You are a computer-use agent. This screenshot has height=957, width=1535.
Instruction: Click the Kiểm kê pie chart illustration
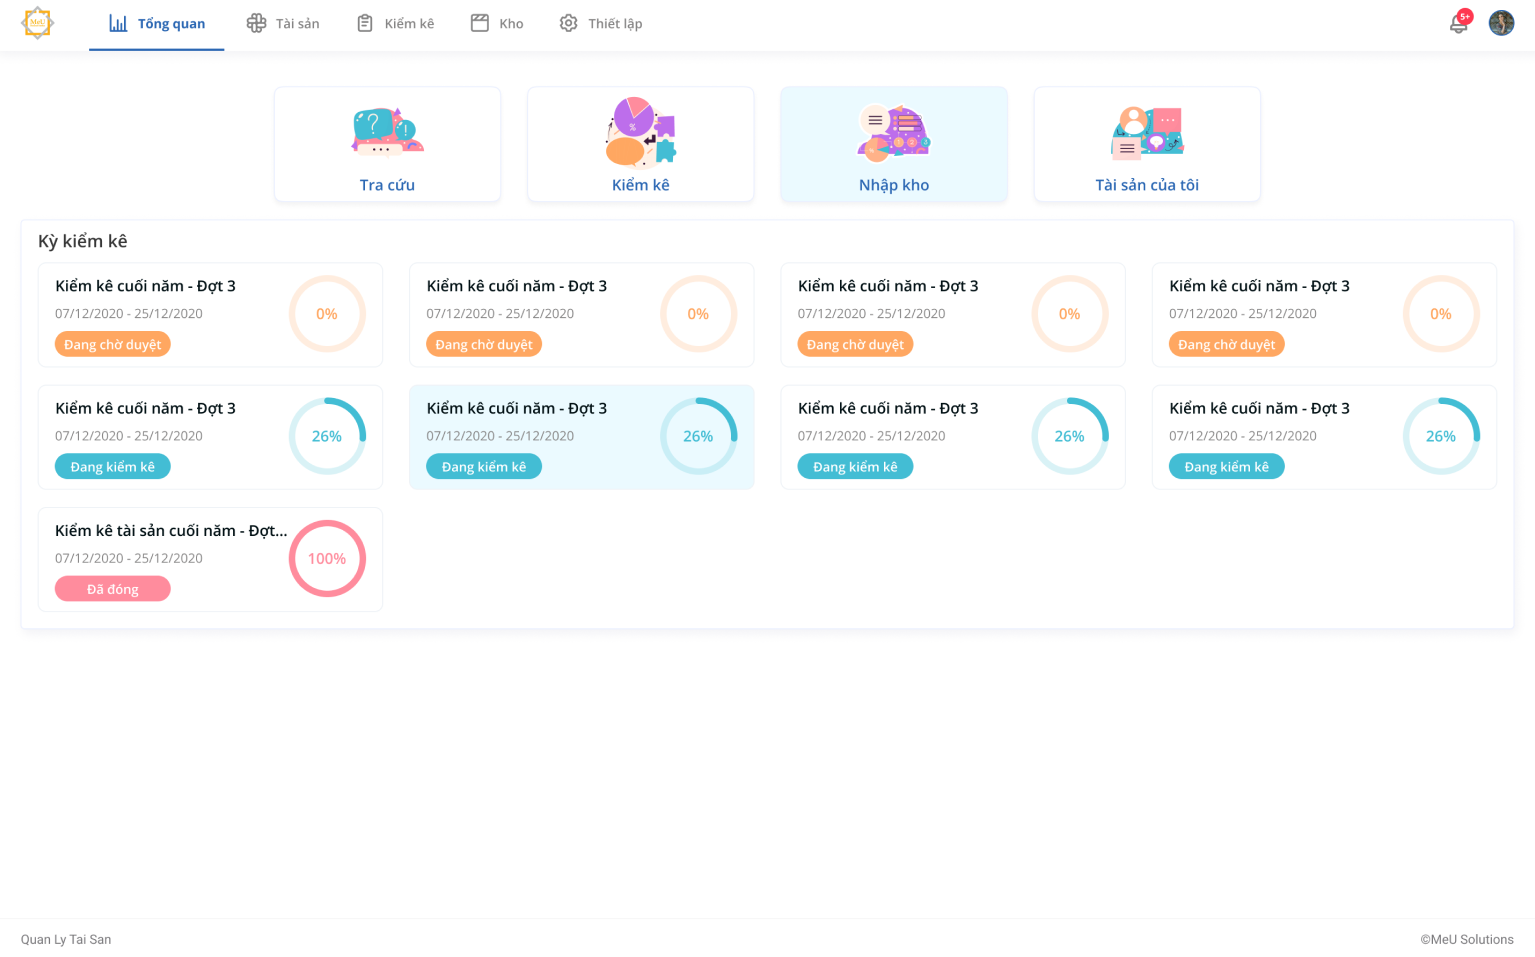coord(640,131)
